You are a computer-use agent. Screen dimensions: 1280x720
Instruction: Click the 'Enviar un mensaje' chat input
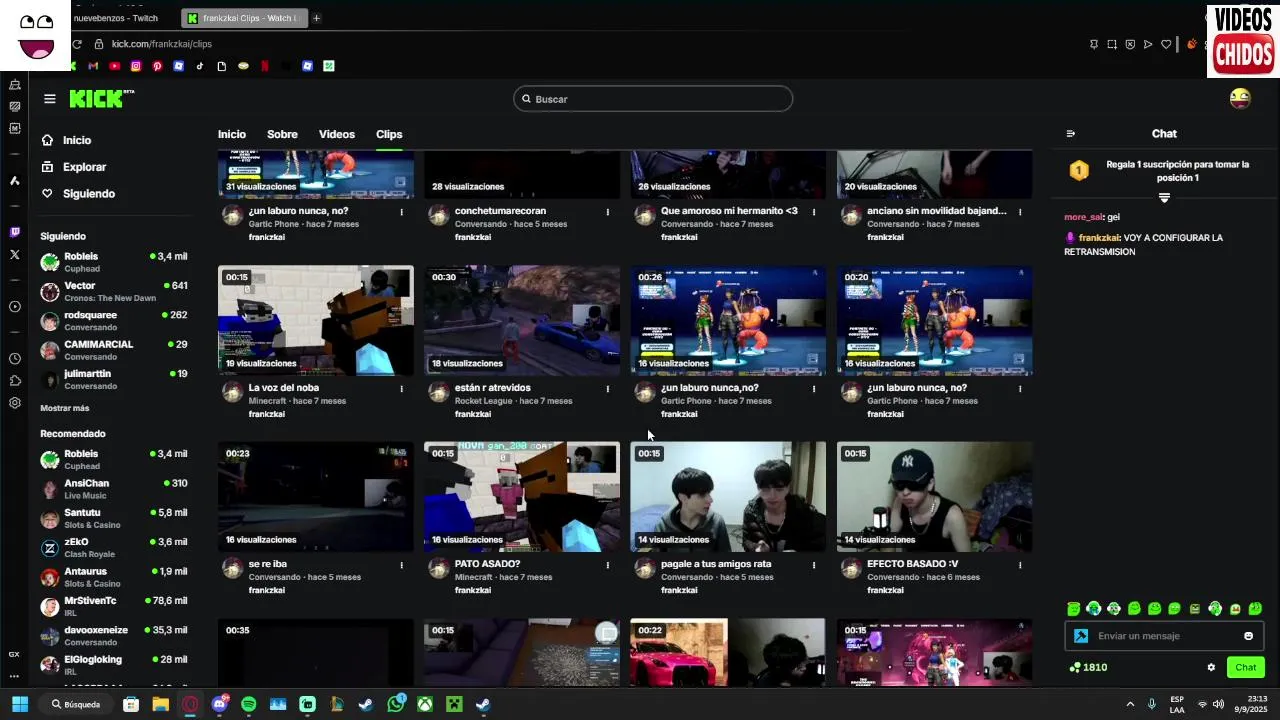tap(1164, 636)
